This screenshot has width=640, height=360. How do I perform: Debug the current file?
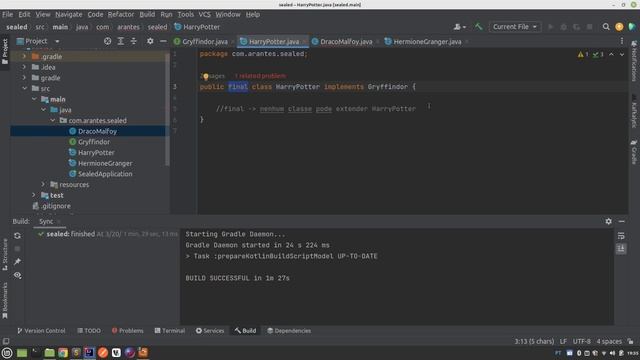pos(563,27)
